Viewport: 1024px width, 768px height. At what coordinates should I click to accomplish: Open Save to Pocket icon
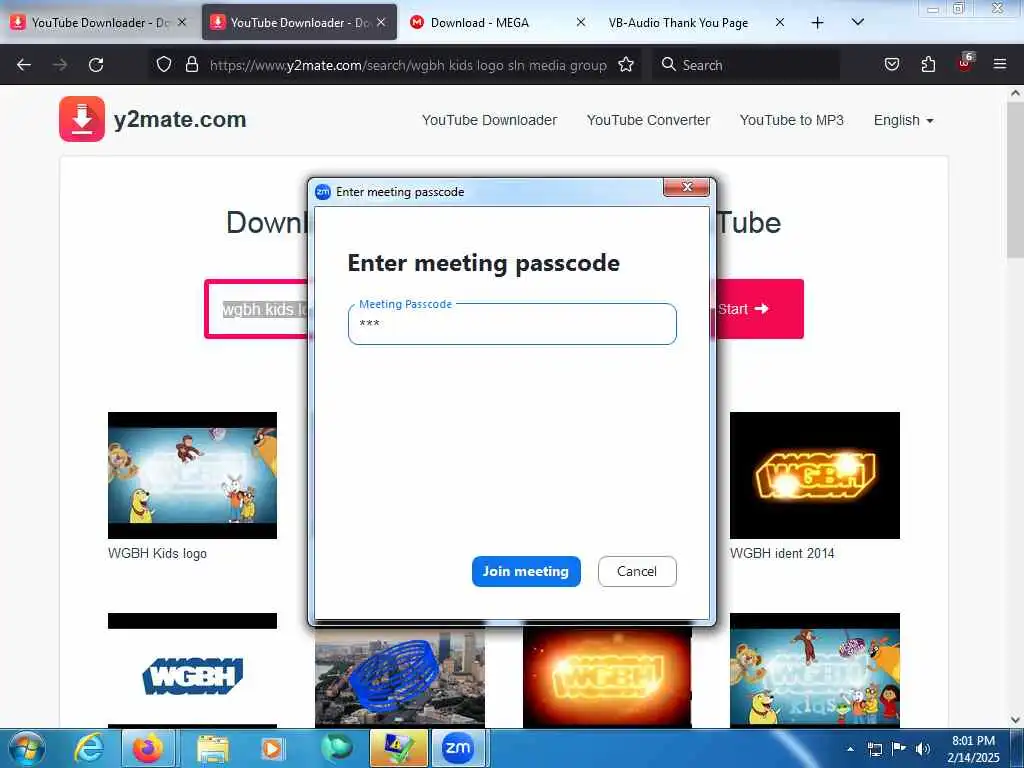point(891,65)
